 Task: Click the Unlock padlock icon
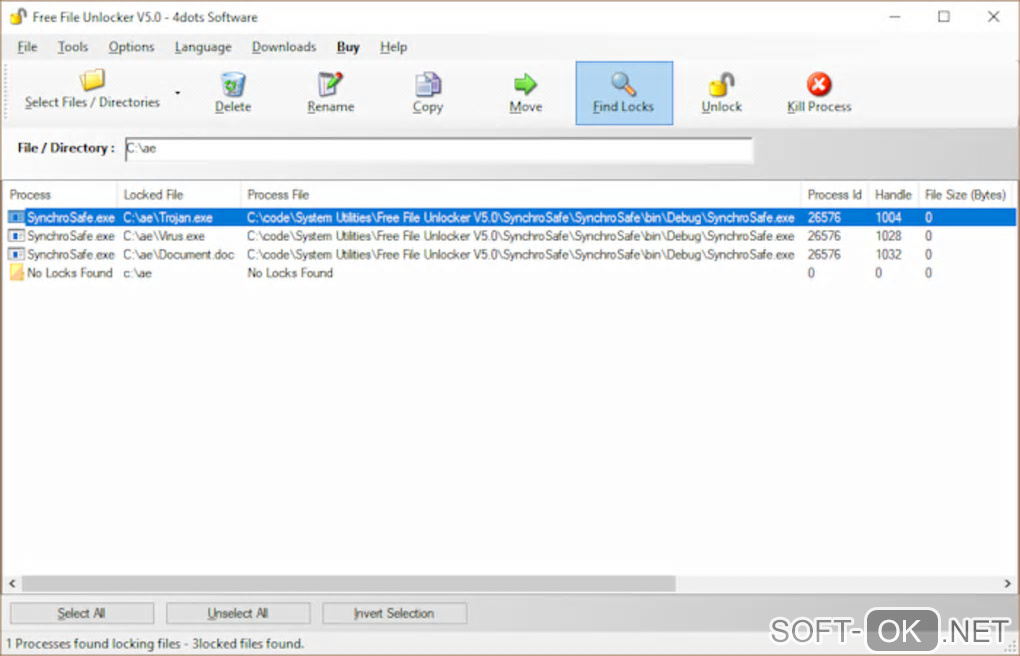pyautogui.click(x=721, y=84)
